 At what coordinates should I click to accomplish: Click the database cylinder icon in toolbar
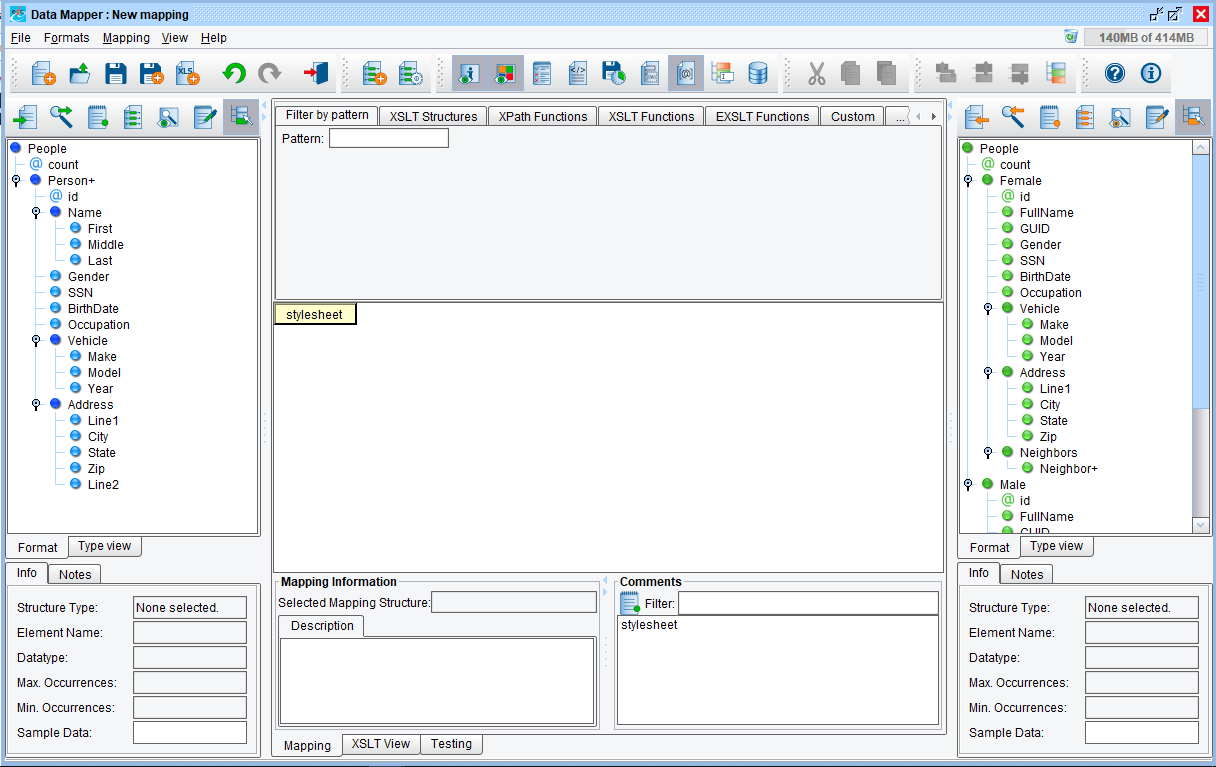pos(759,73)
